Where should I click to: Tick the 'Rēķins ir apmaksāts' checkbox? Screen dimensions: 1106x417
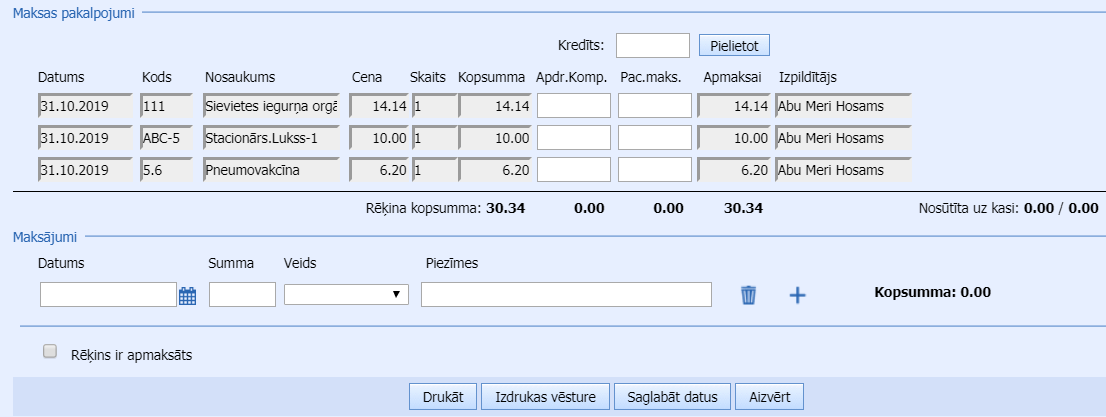(x=49, y=352)
